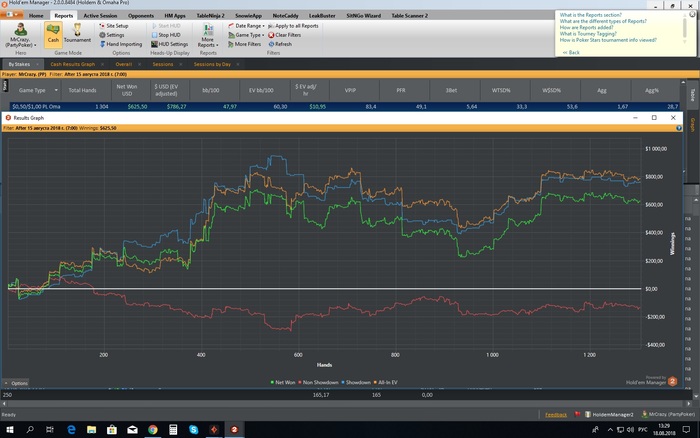Sort by the Total Hands column header

click(x=82, y=90)
